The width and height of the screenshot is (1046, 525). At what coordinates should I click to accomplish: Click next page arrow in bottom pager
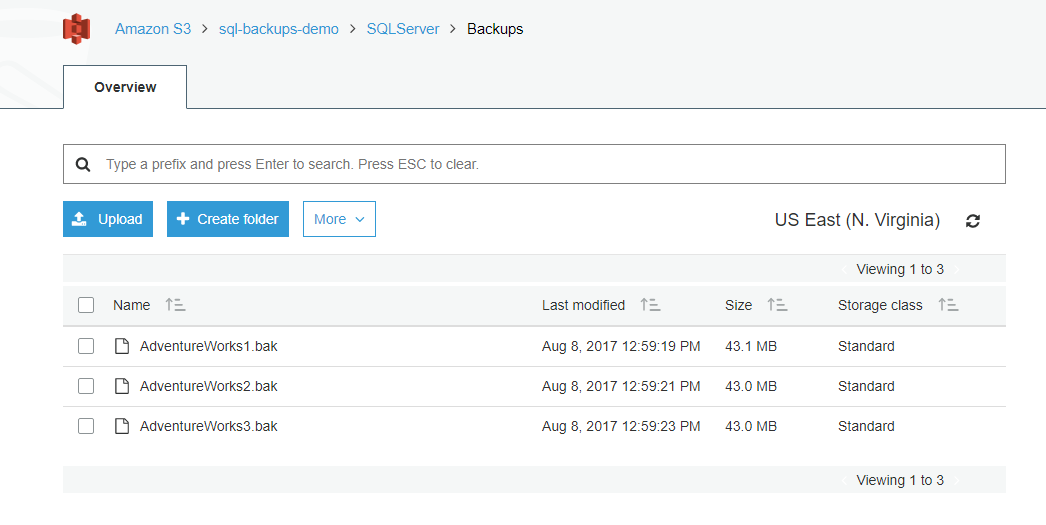[x=957, y=480]
